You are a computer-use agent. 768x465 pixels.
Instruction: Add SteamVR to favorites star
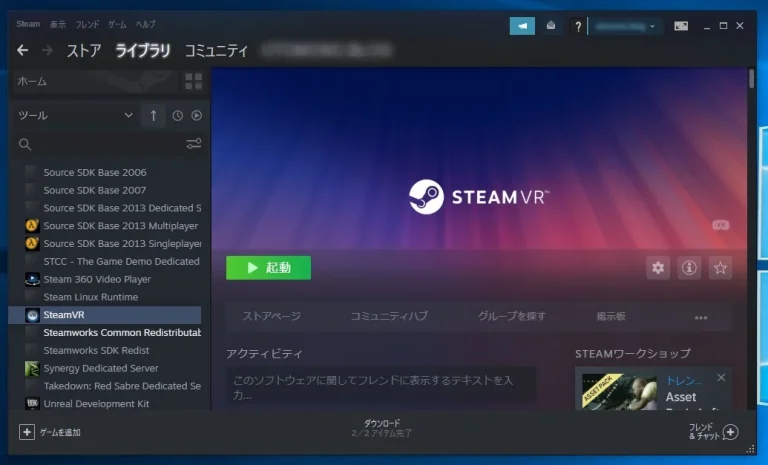point(720,268)
